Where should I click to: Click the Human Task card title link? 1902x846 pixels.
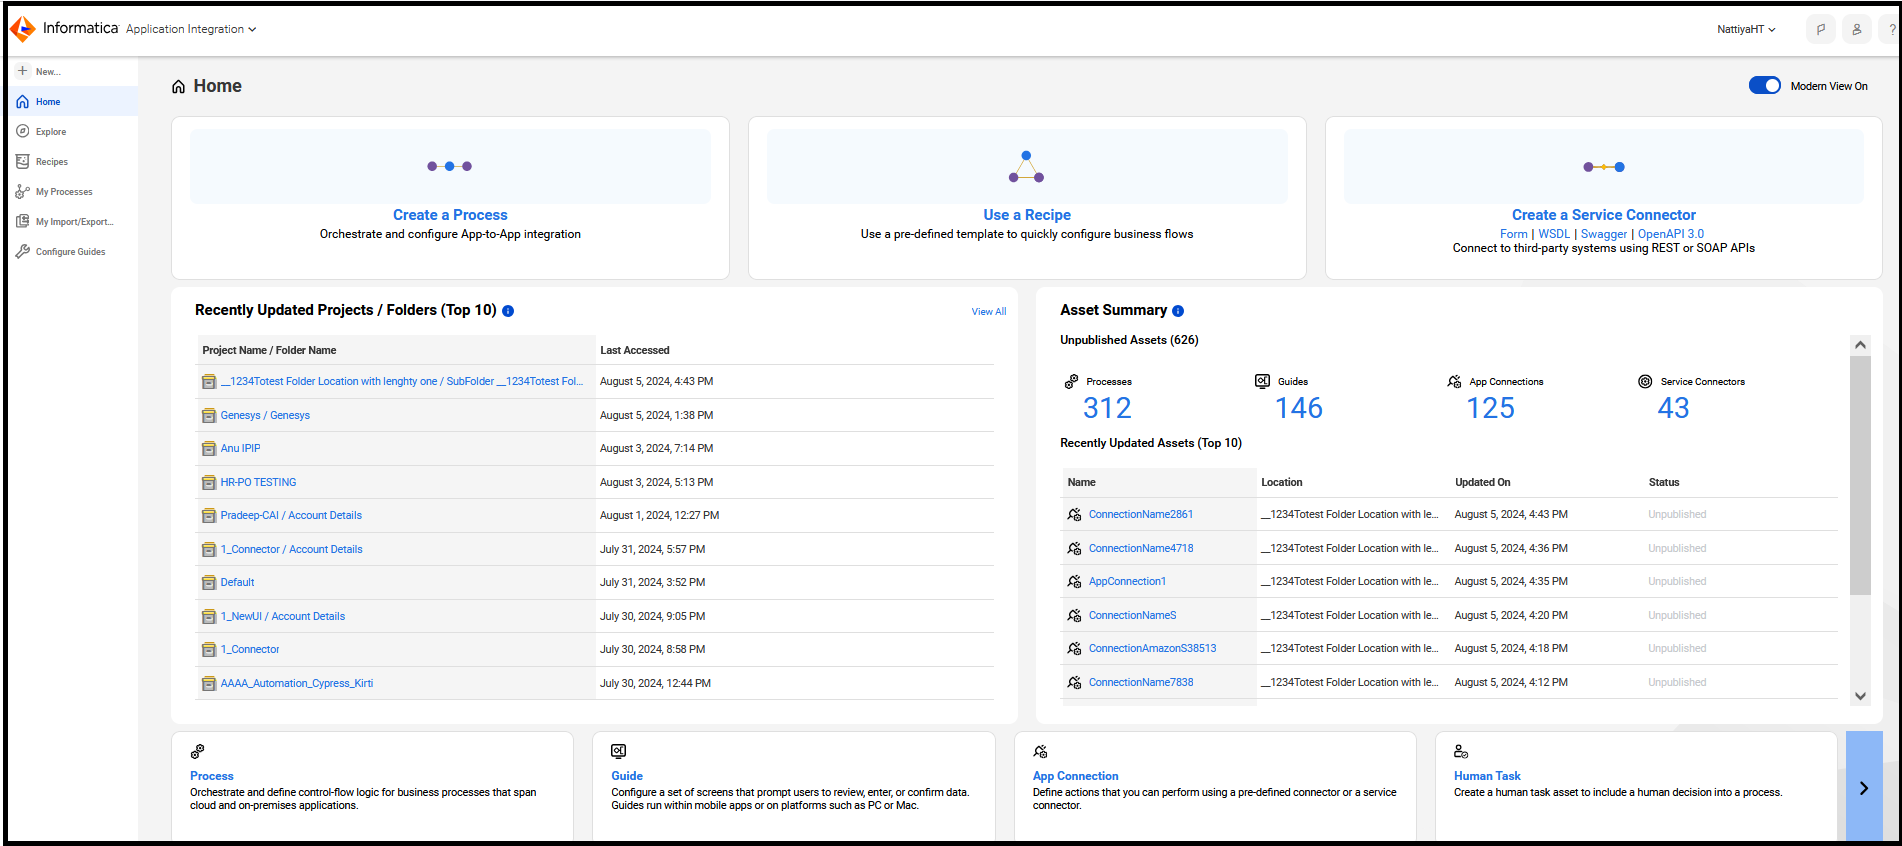(1487, 776)
